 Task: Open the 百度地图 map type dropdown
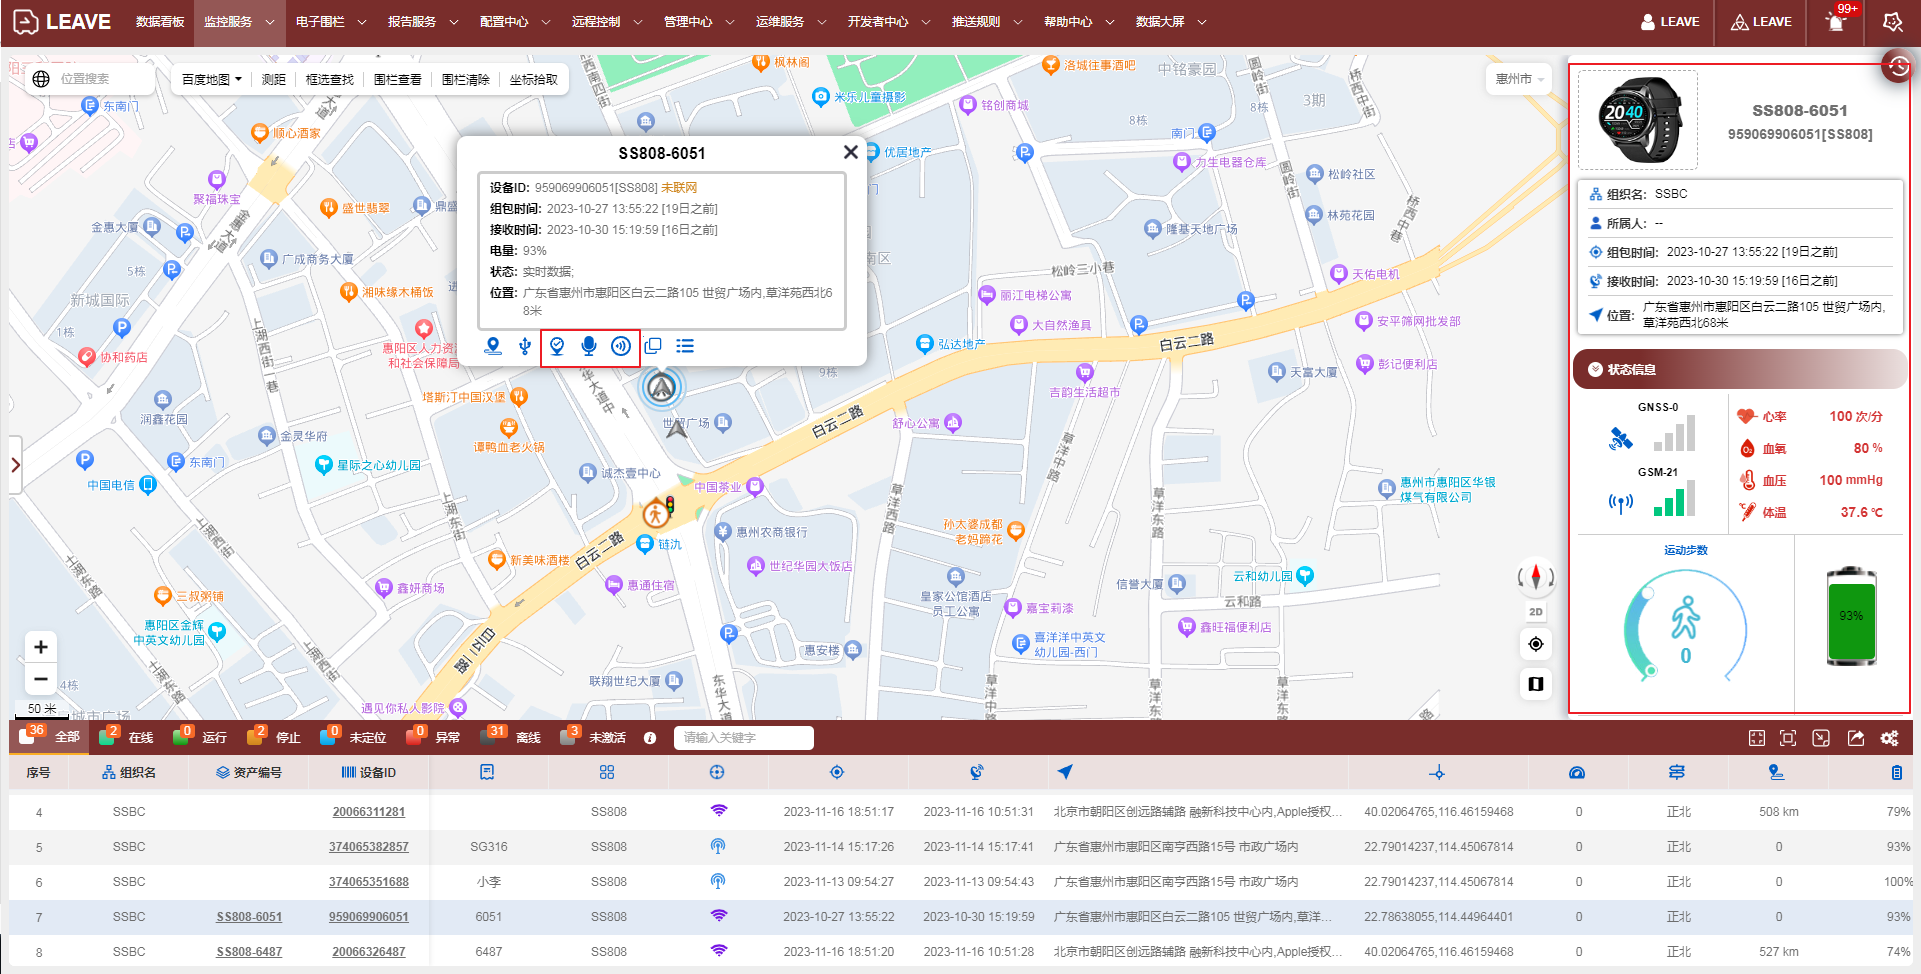click(x=212, y=80)
